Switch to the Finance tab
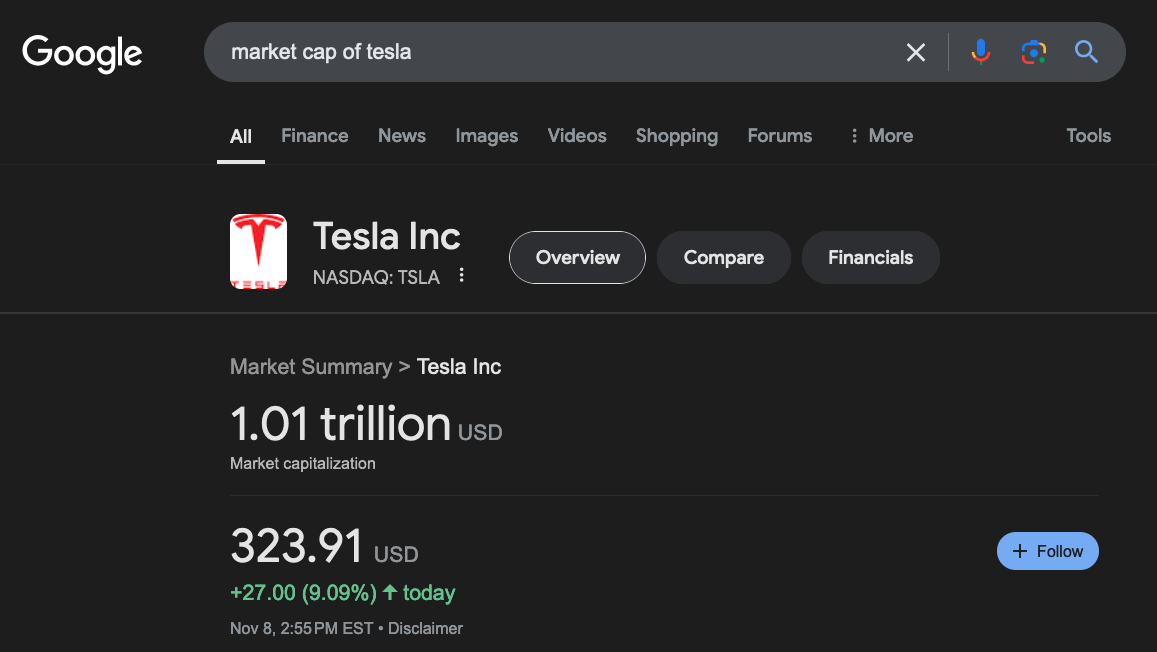Viewport: 1157px width, 652px height. coord(314,136)
